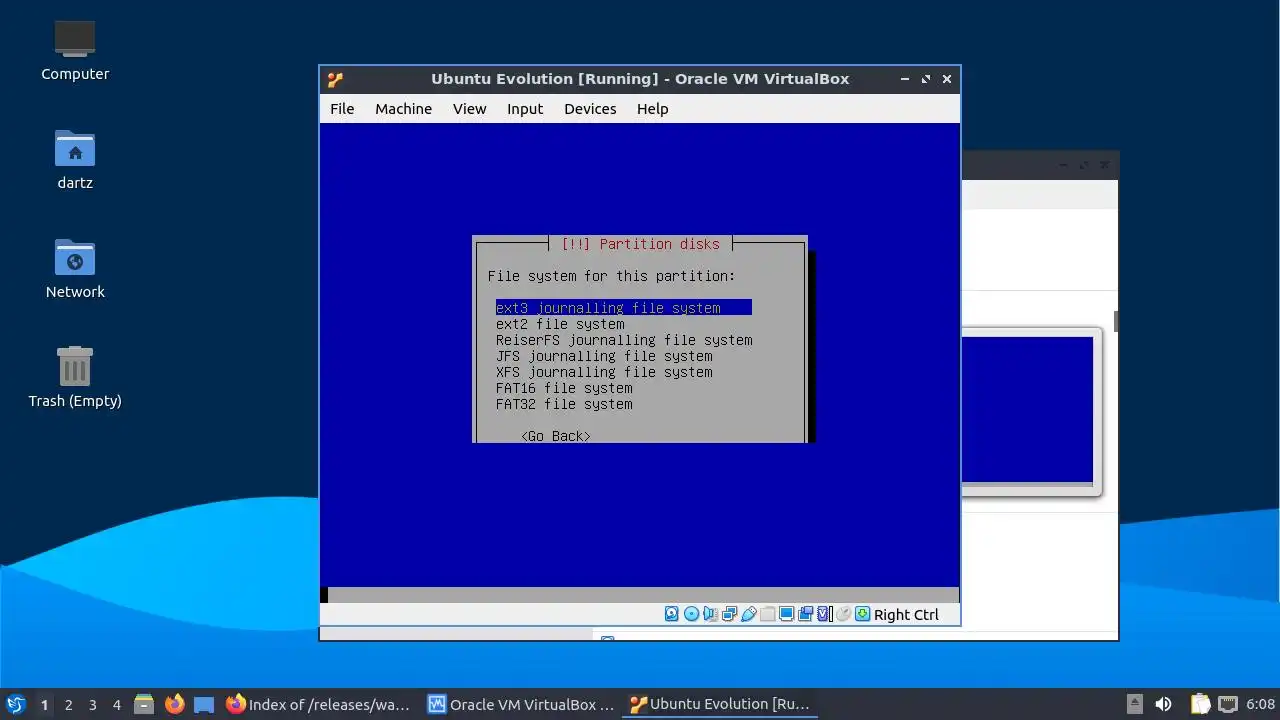Viewport: 1280px width, 720px height.
Task: Select ext3 journalling file system
Action: coord(624,308)
